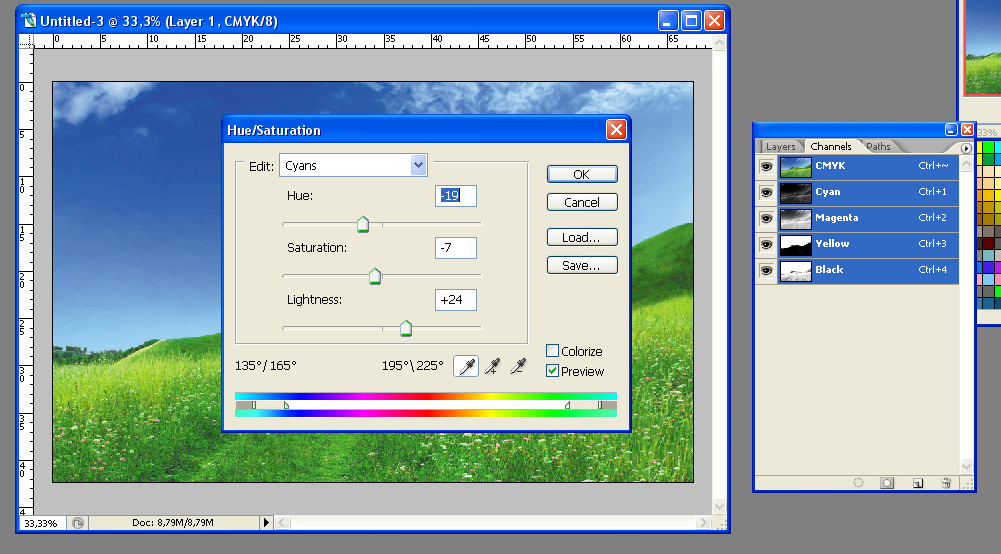Click the Lightness slider handle
Screen dimensions: 1001x554
tap(405, 328)
